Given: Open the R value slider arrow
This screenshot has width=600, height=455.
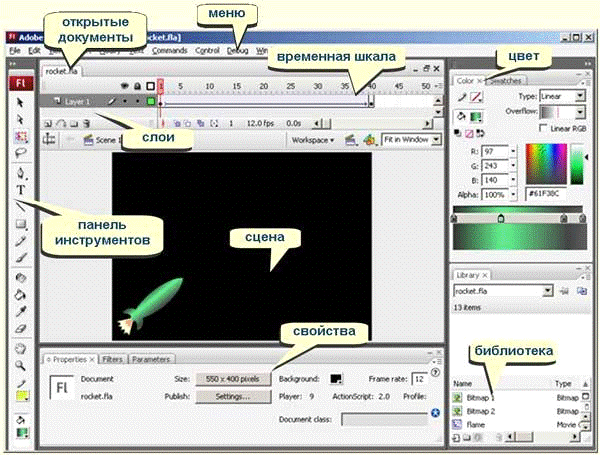Looking at the screenshot, I should pos(513,152).
